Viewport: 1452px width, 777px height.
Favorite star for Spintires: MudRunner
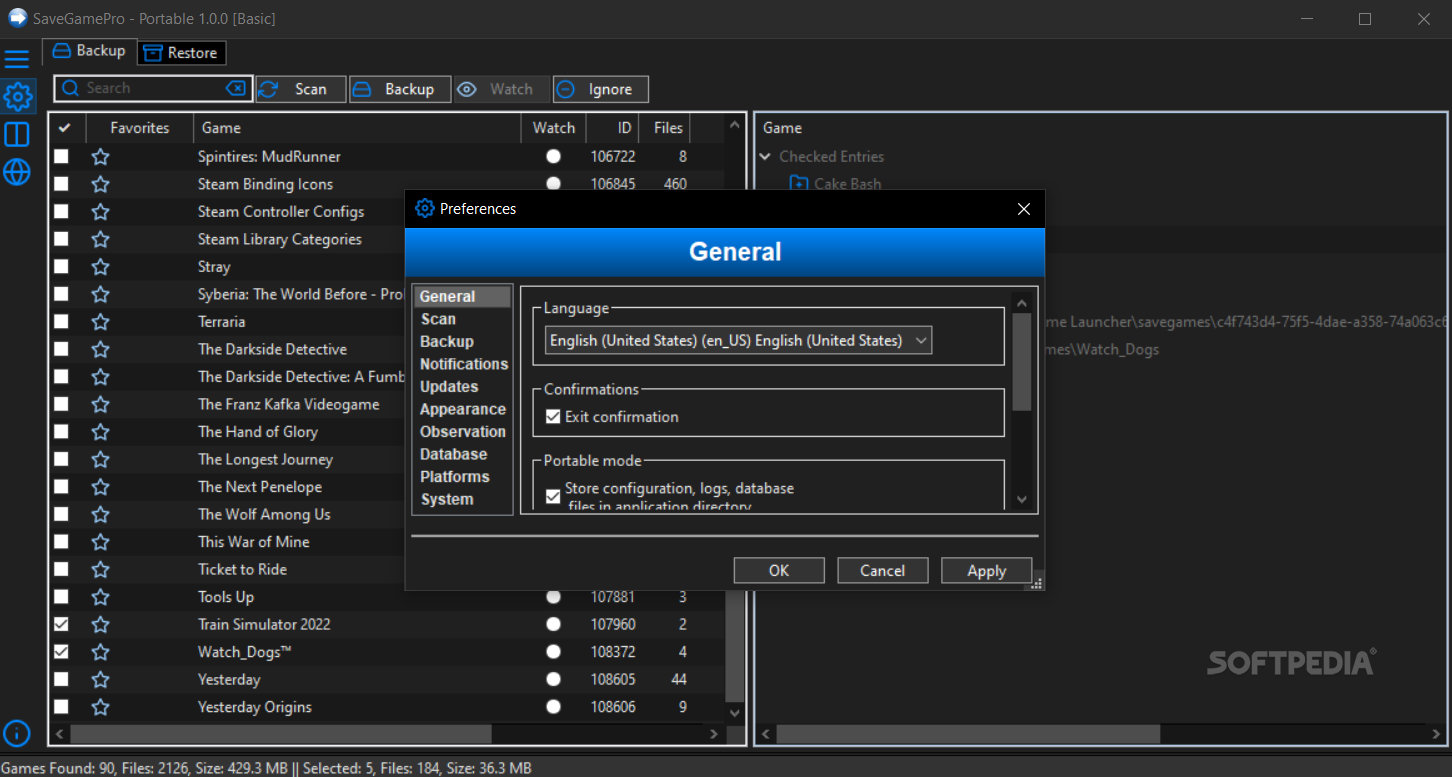coord(100,157)
